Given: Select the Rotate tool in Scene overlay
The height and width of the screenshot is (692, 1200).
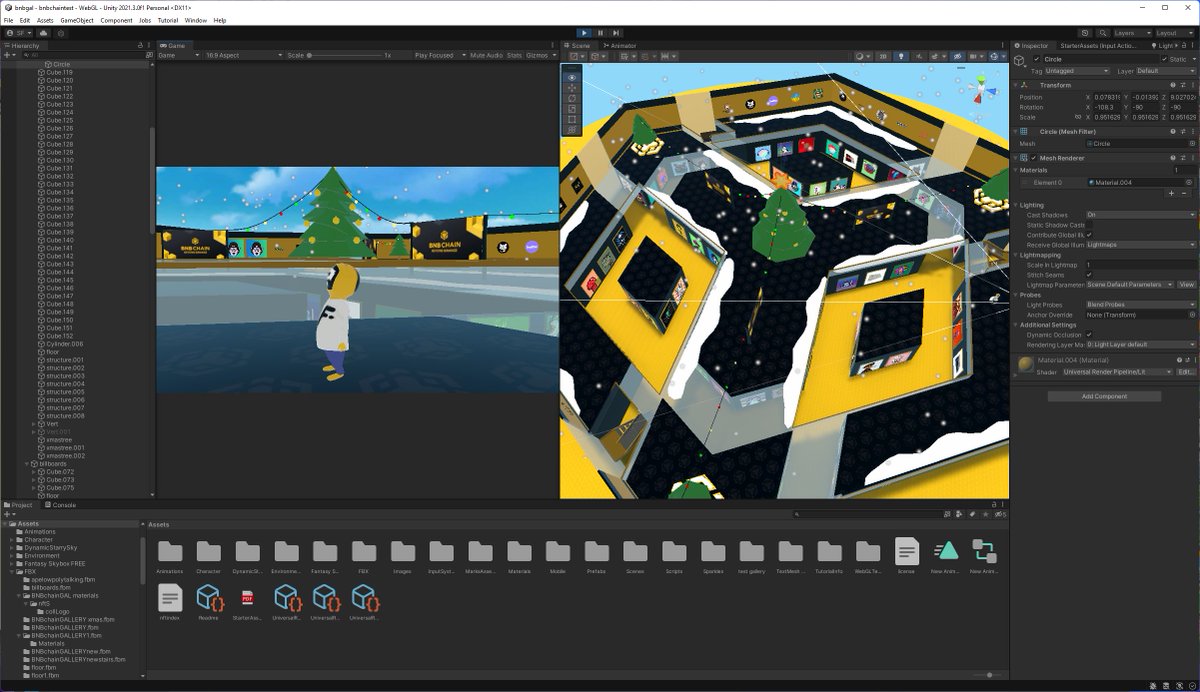Looking at the screenshot, I should click(572, 98).
